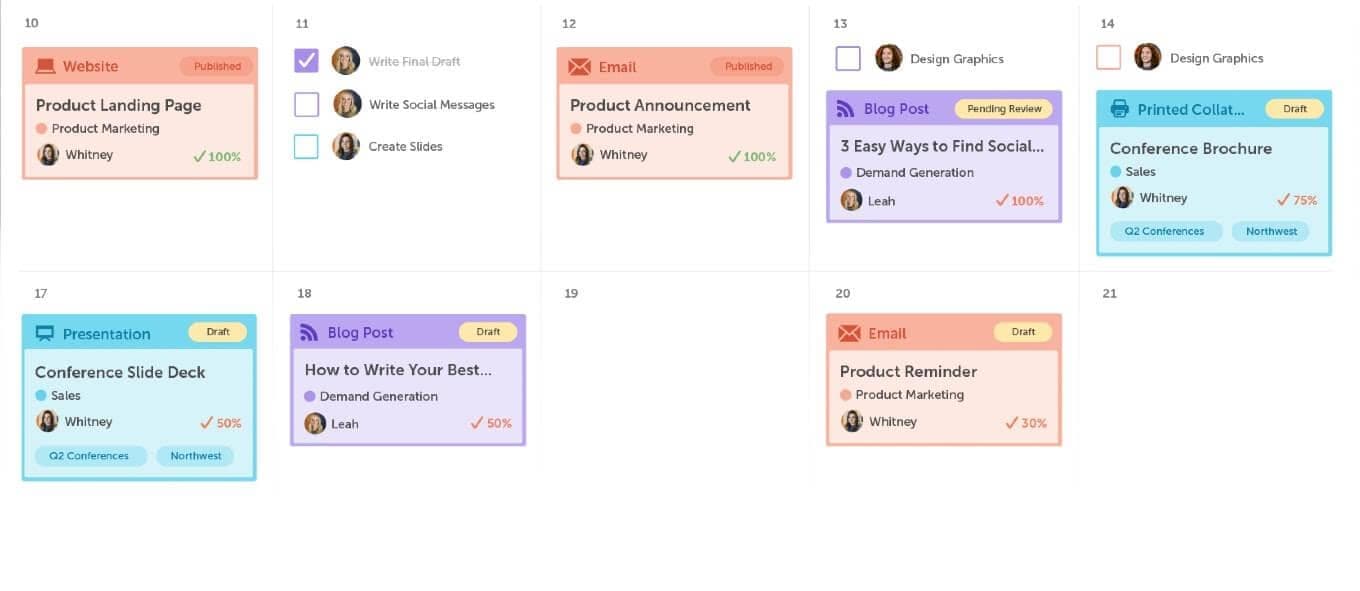Click the Pending Review status badge

pyautogui.click(x=1004, y=109)
